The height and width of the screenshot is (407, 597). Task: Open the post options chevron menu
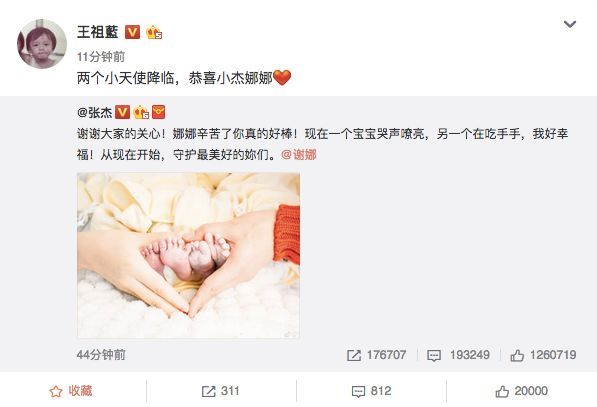click(x=570, y=24)
